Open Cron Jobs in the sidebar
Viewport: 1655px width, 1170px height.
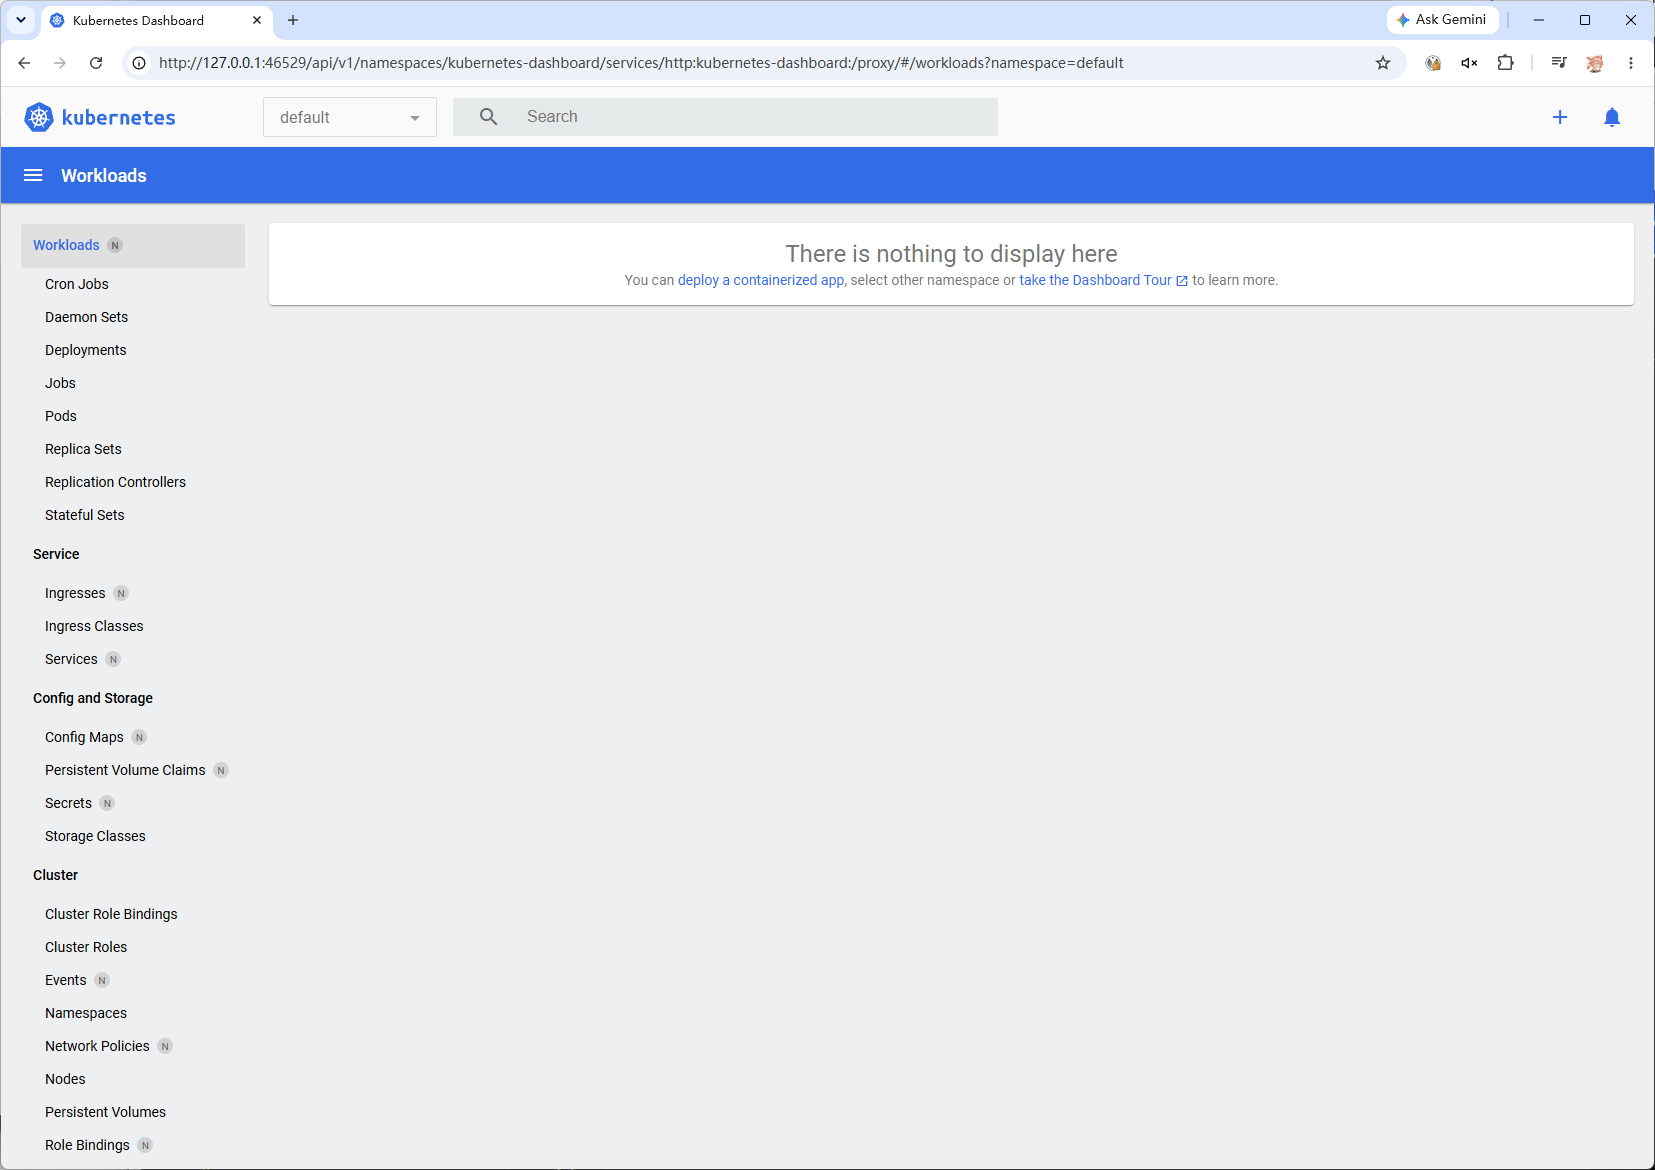(77, 284)
